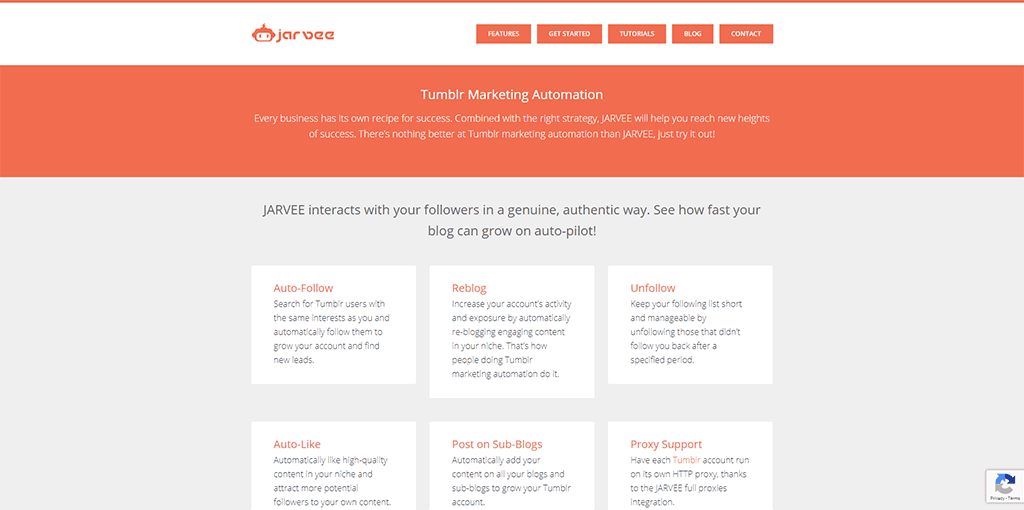Open reCAPTCHA Privacy link
This screenshot has width=1024, height=510.
[x=997, y=498]
